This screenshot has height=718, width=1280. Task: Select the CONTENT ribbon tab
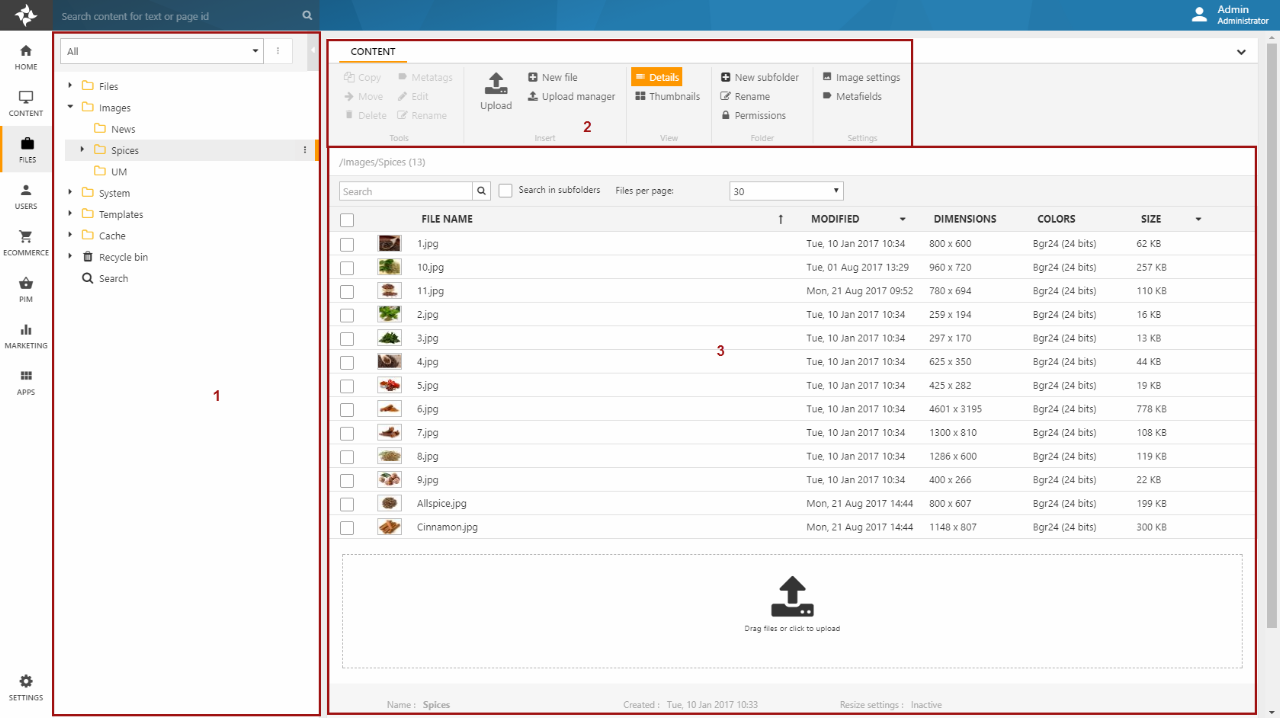(x=373, y=52)
